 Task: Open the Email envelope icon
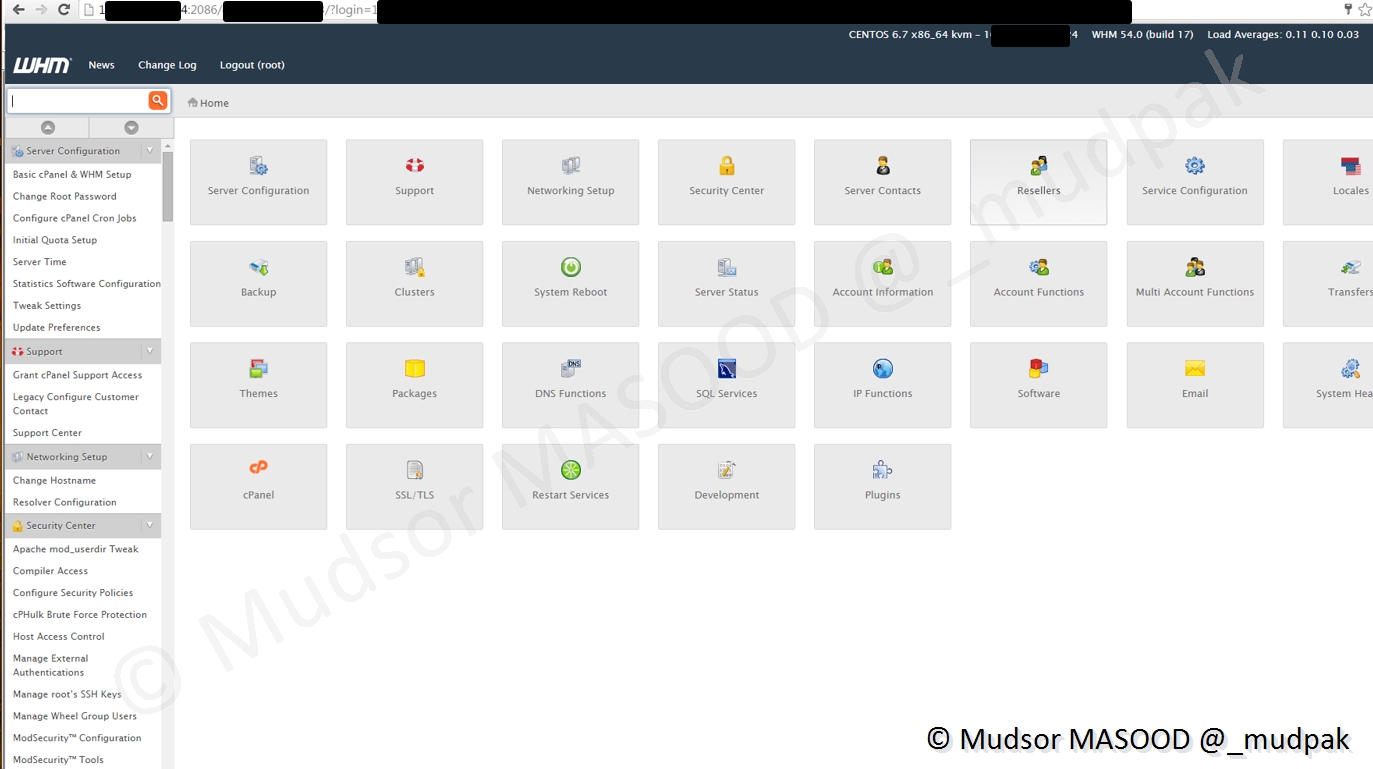[1194, 369]
